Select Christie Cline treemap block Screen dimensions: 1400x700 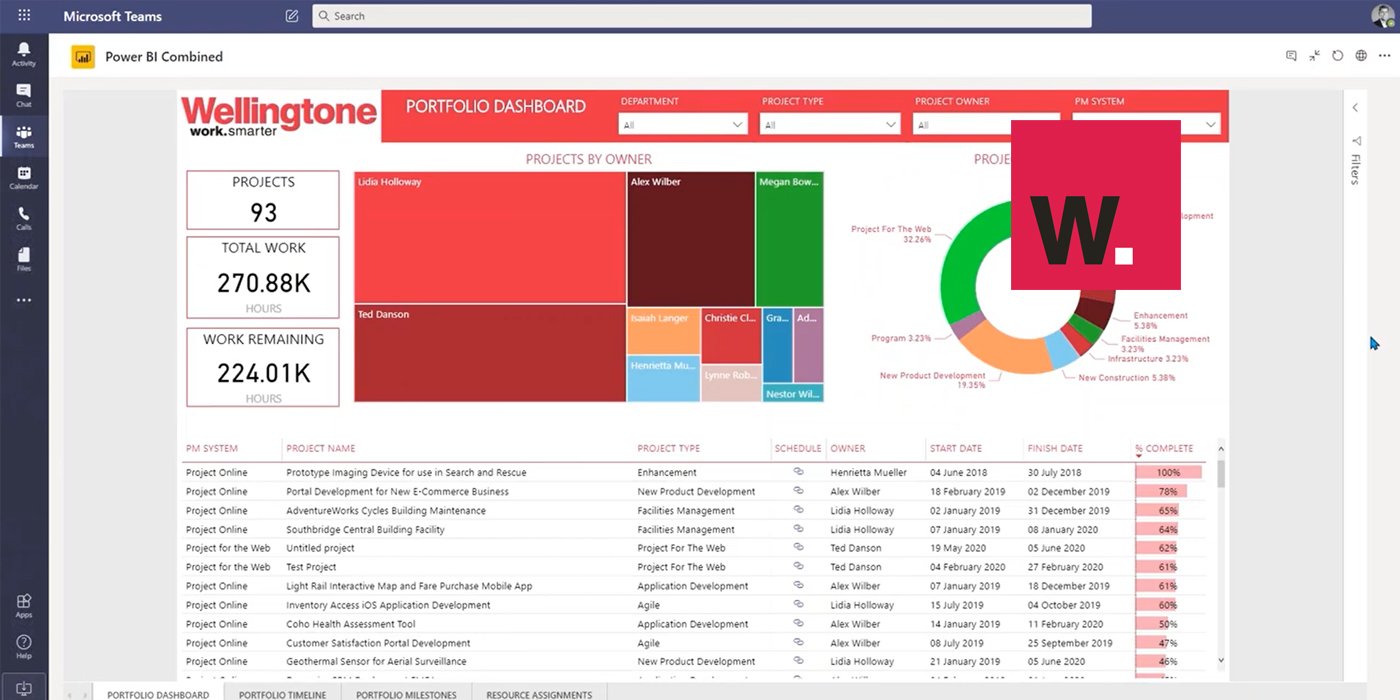731,335
